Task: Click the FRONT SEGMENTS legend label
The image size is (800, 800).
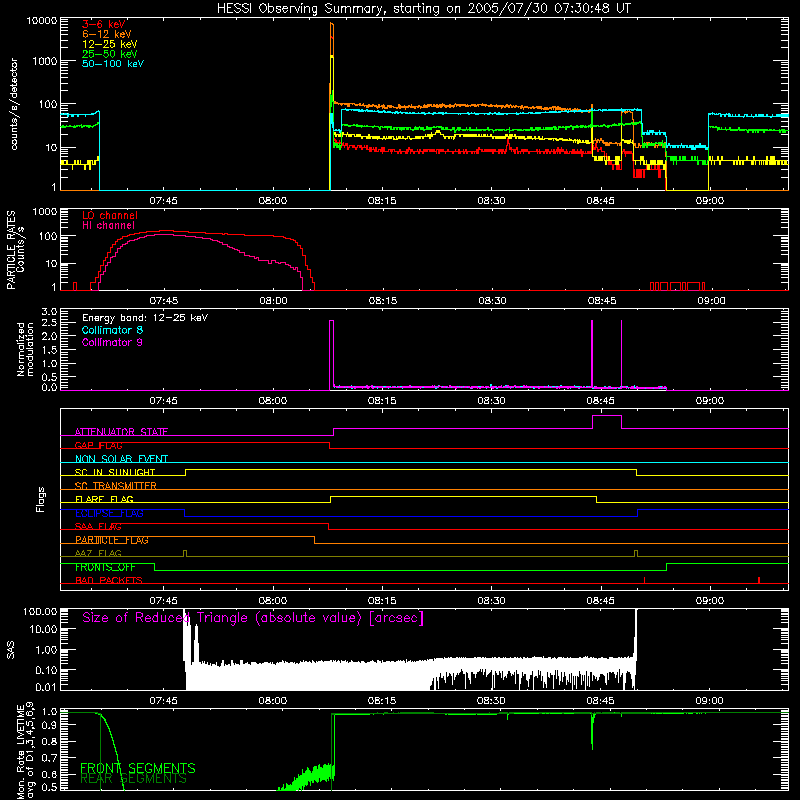Action: tap(138, 768)
